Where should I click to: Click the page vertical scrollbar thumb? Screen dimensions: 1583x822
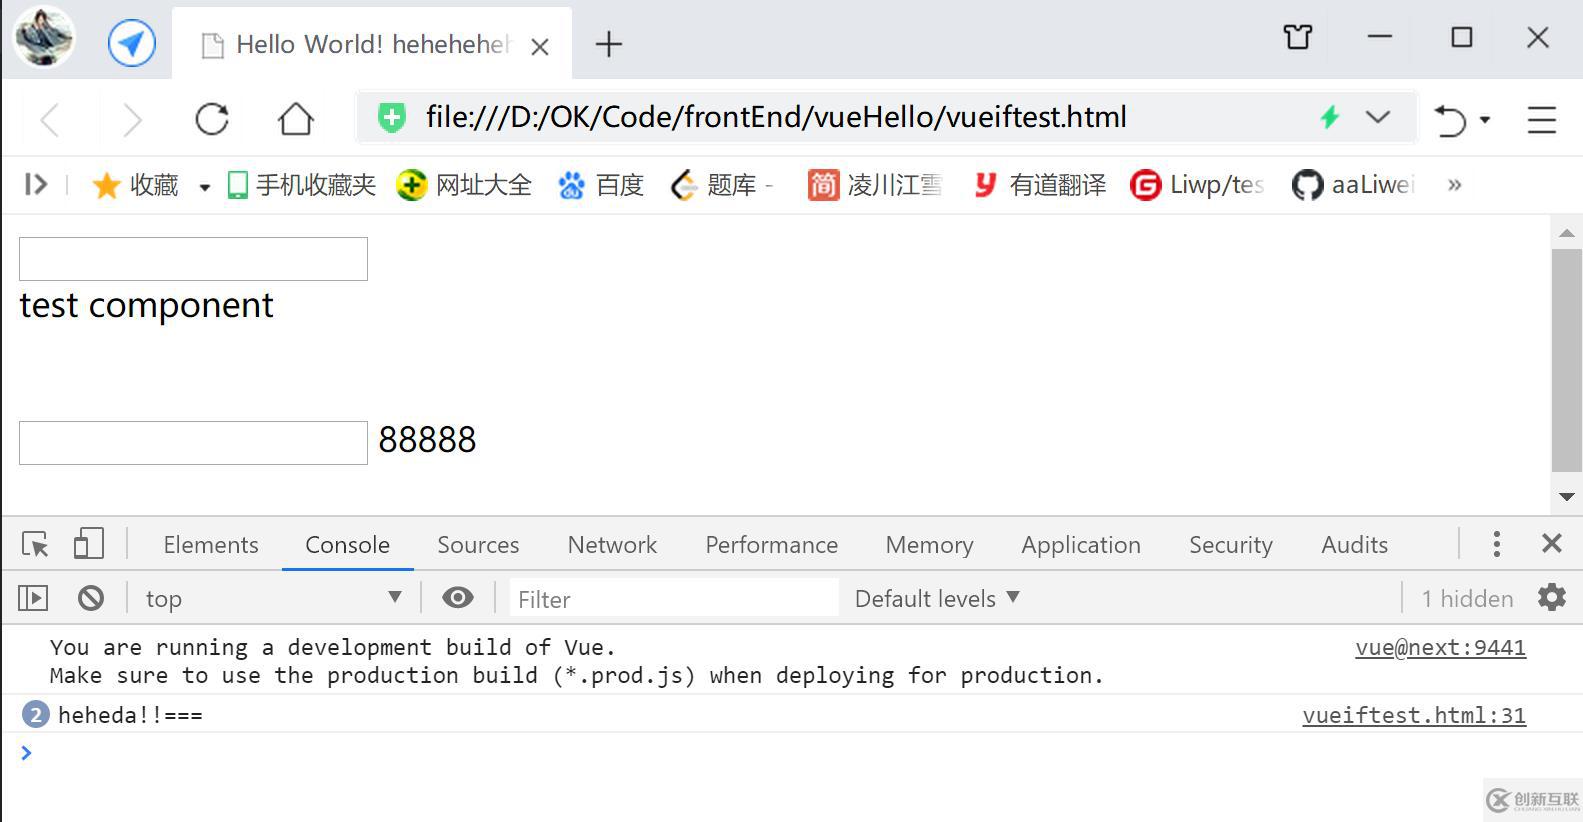point(1566,360)
